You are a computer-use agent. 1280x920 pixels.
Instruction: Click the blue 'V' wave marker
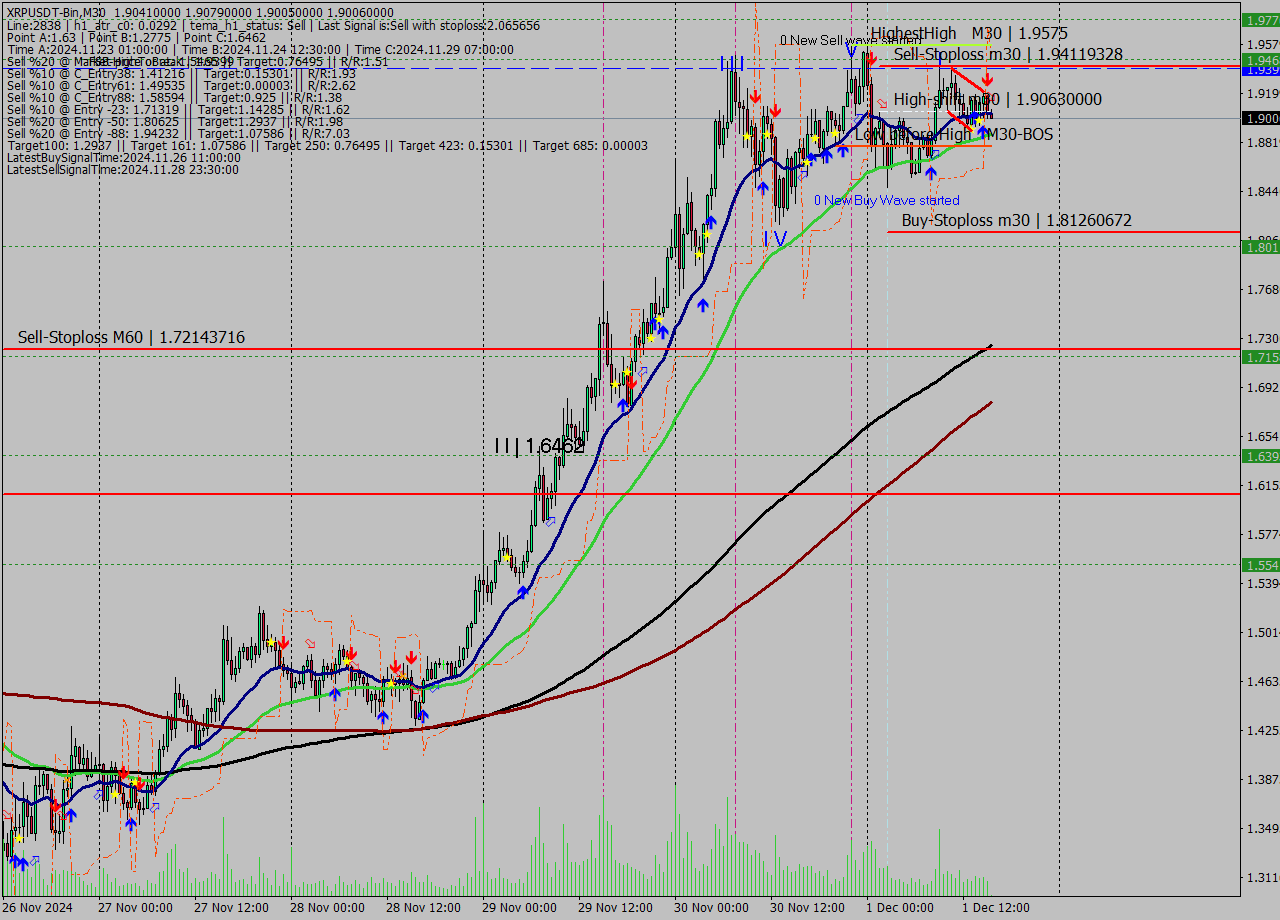tap(851, 50)
